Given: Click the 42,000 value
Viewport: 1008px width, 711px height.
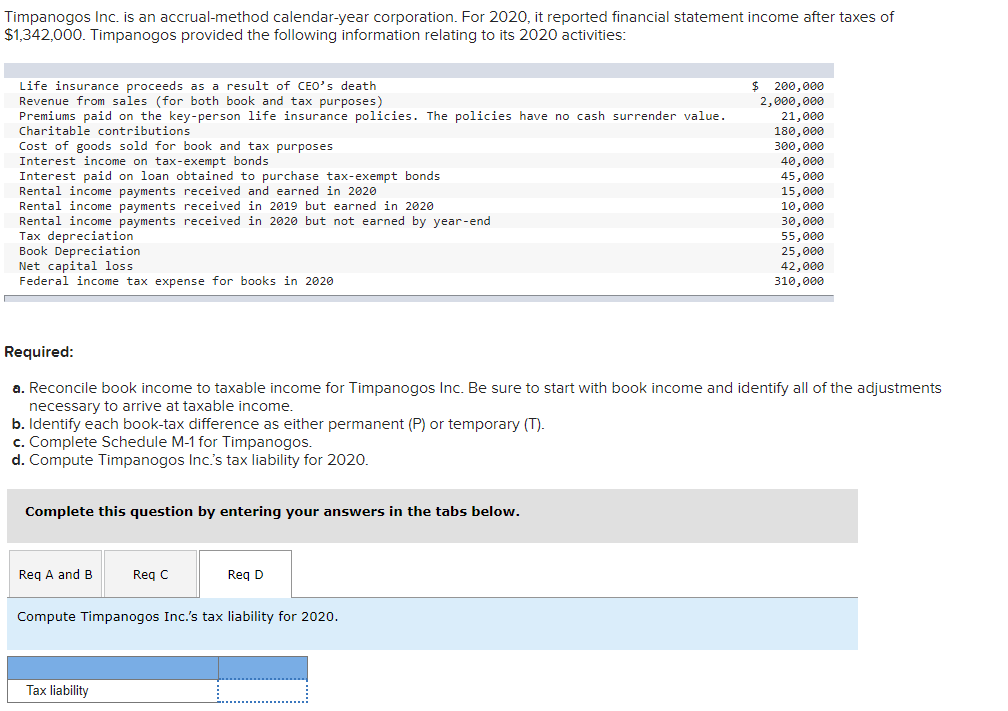Looking at the screenshot, I should click(x=802, y=266).
